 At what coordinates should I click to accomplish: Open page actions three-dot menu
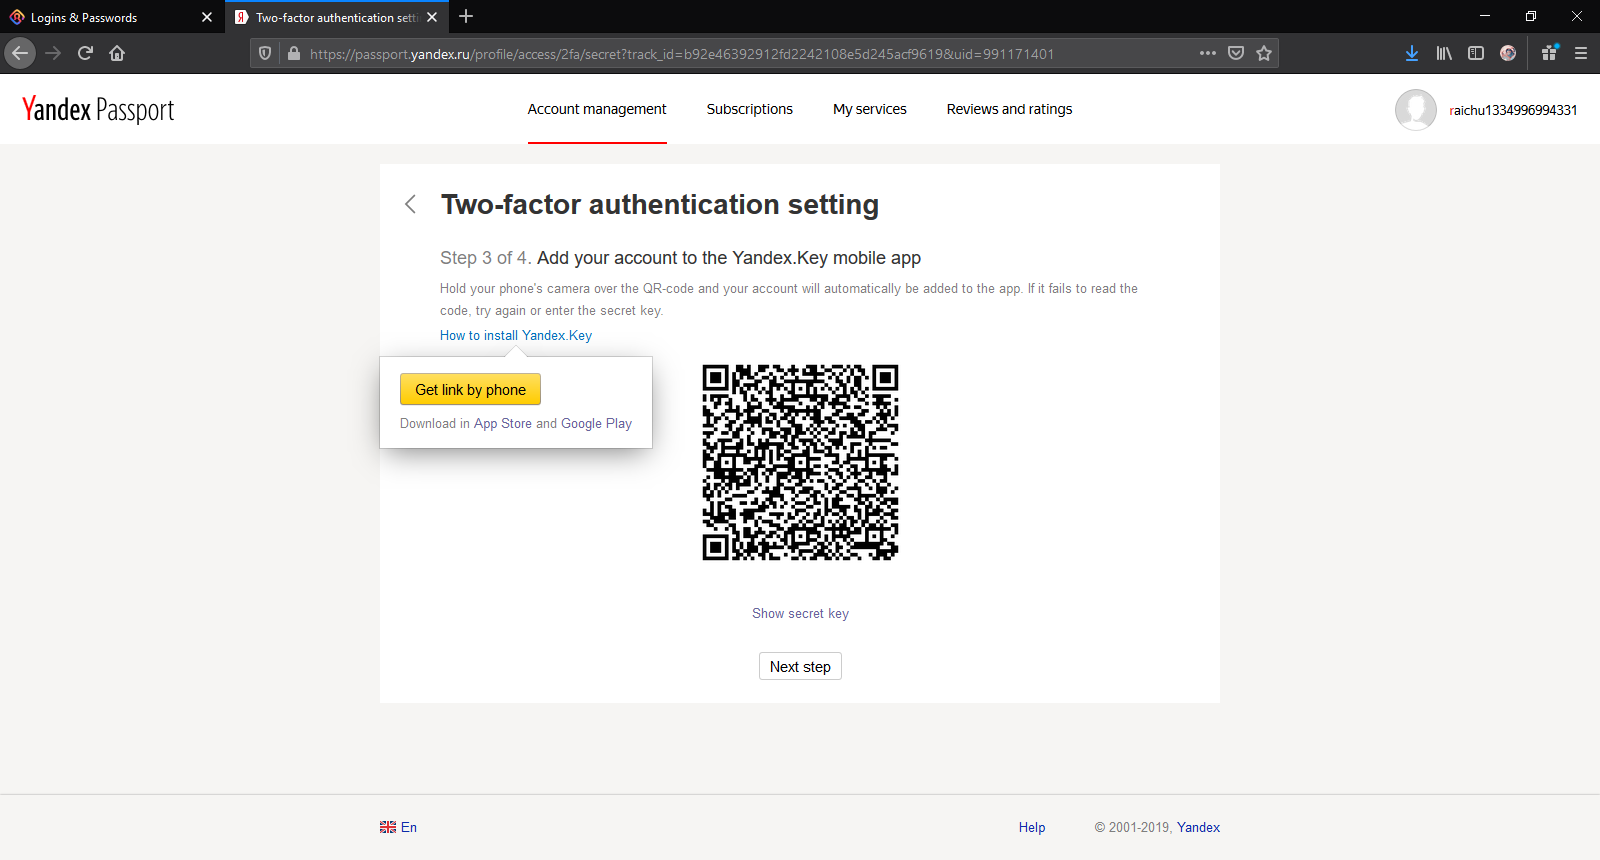pyautogui.click(x=1208, y=53)
